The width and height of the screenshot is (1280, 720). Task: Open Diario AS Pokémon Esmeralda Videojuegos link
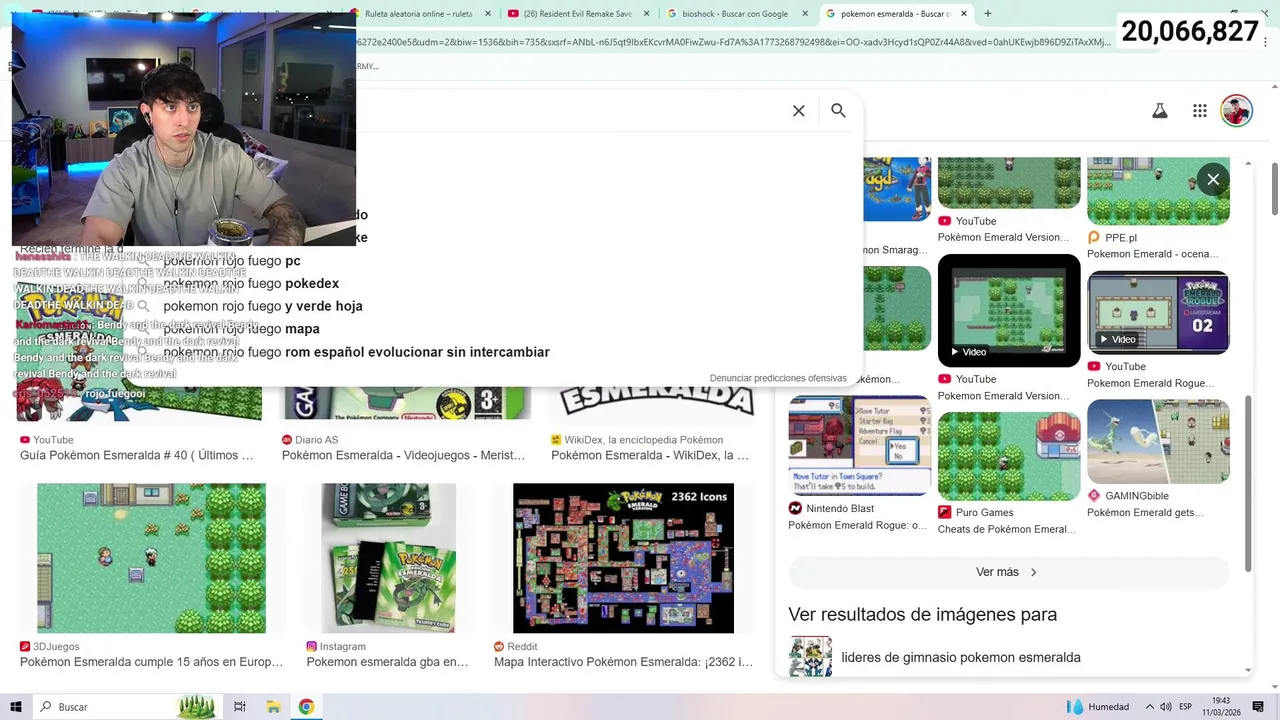(403, 455)
